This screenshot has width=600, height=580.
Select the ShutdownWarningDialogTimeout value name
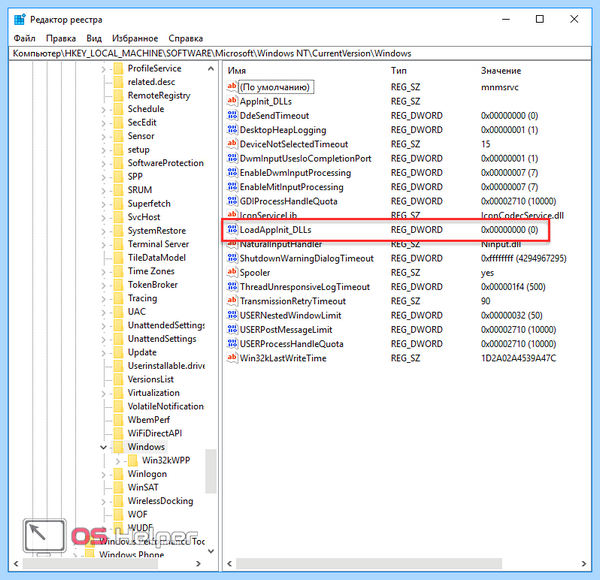pos(307,258)
